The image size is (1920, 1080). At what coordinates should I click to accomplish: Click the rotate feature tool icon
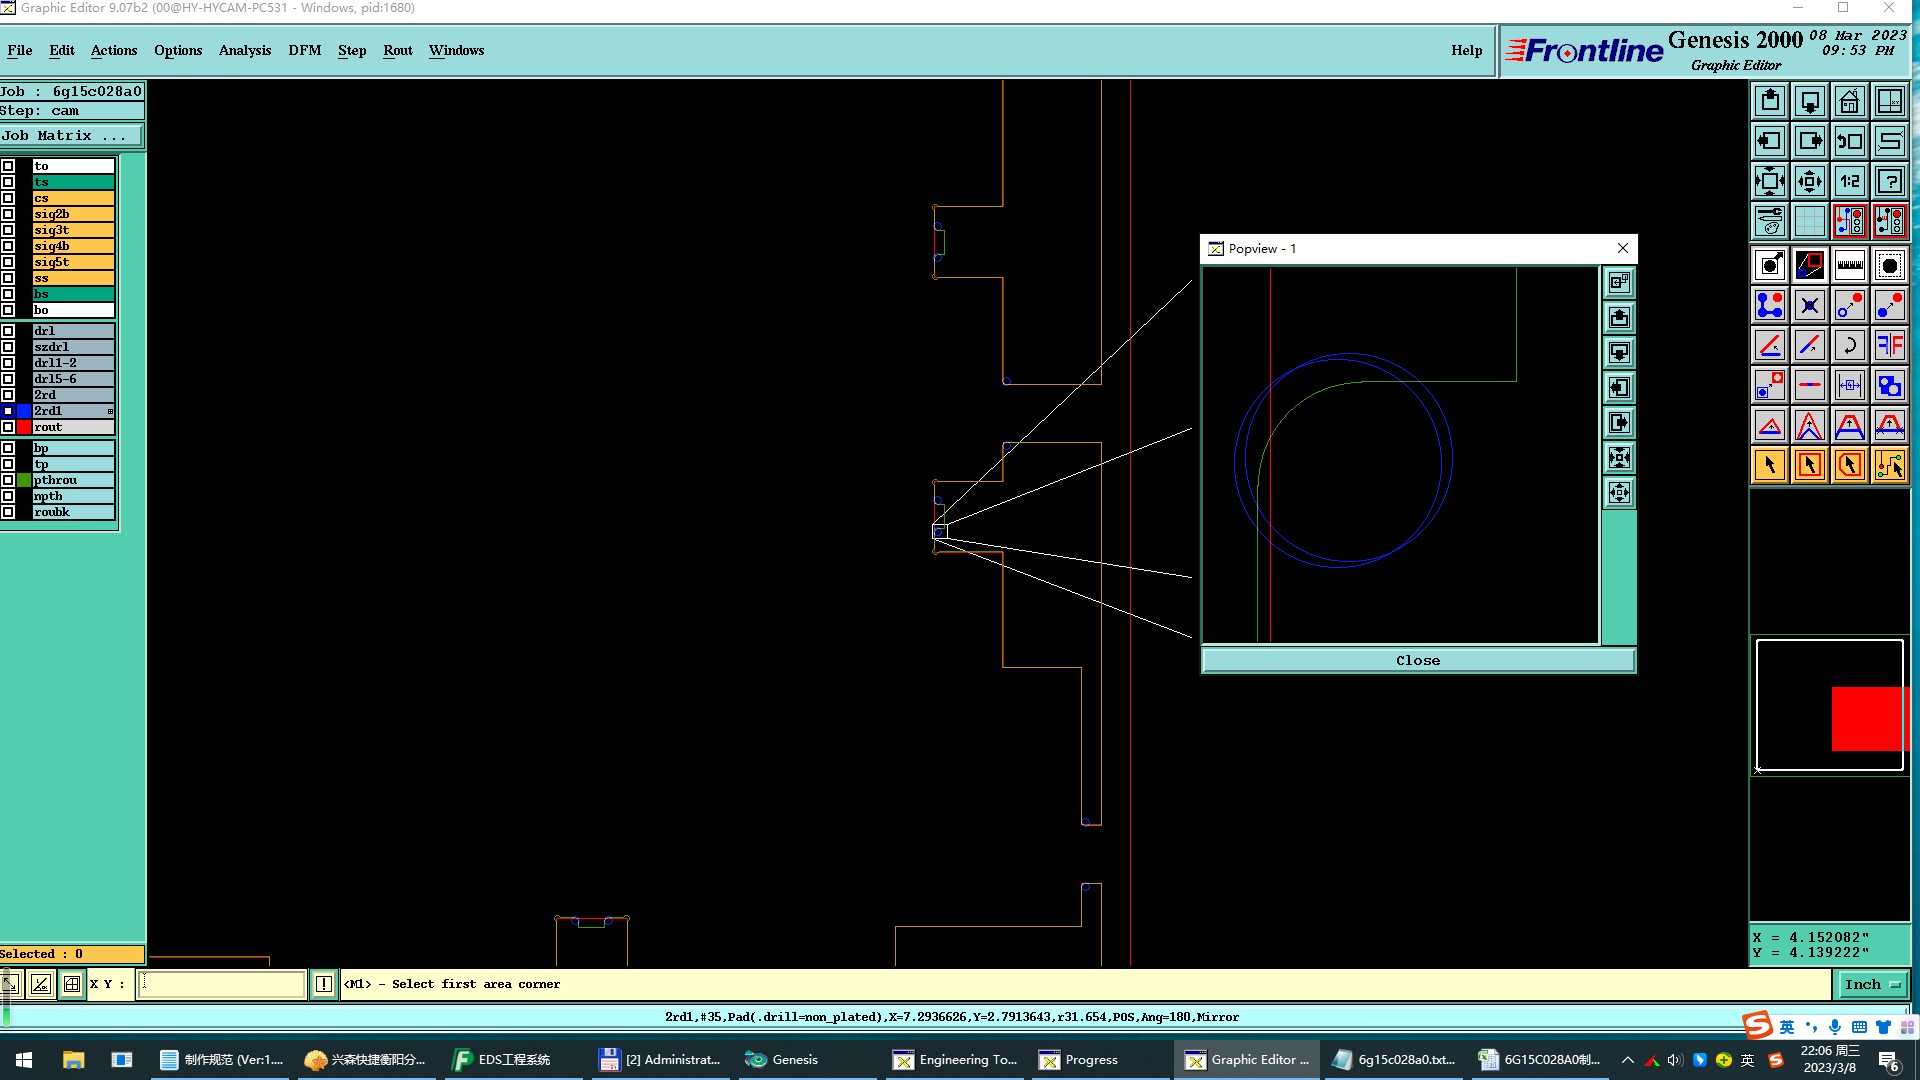coord(1849,345)
